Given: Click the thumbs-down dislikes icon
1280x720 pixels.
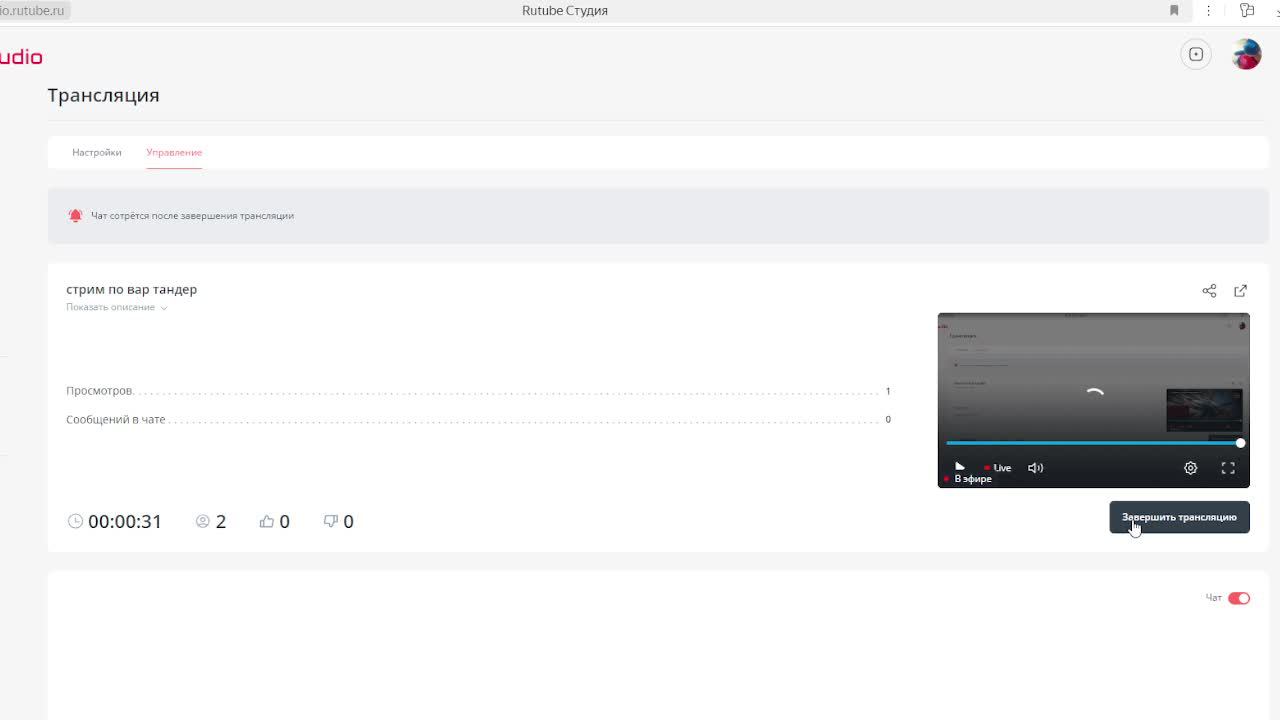Looking at the screenshot, I should (331, 521).
